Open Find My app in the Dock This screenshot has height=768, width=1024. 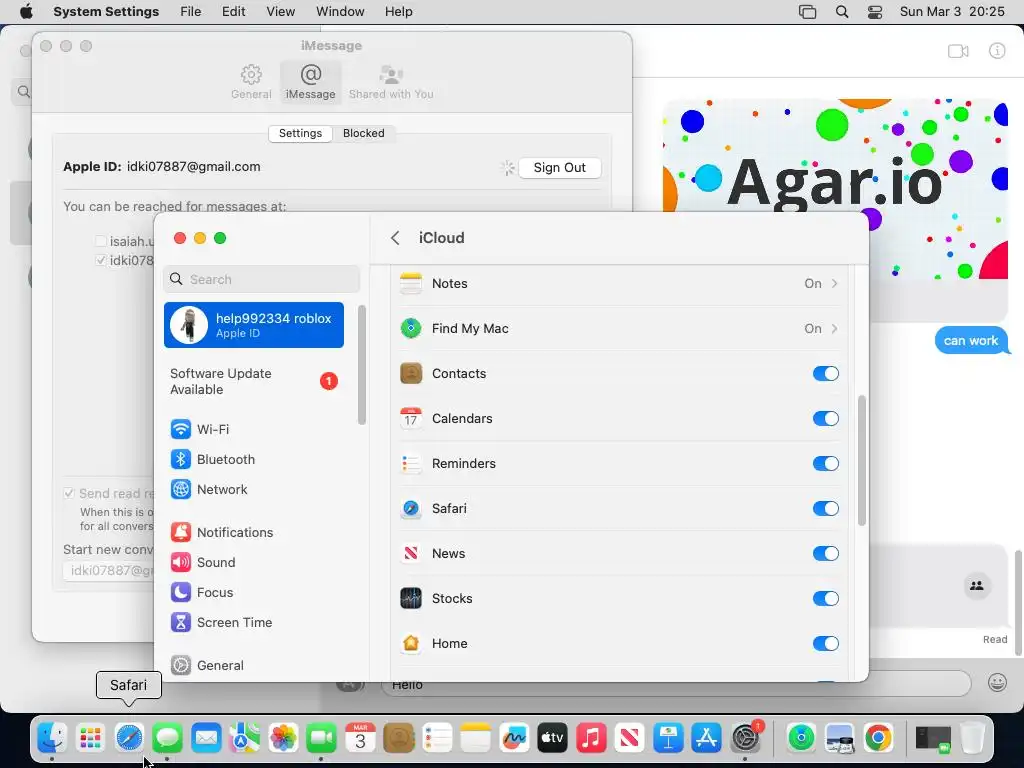[x=801, y=739]
